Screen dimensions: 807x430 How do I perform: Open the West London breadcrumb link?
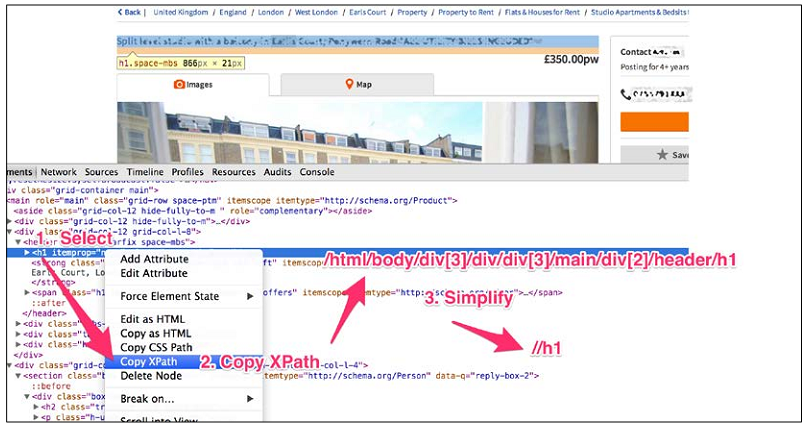[317, 12]
